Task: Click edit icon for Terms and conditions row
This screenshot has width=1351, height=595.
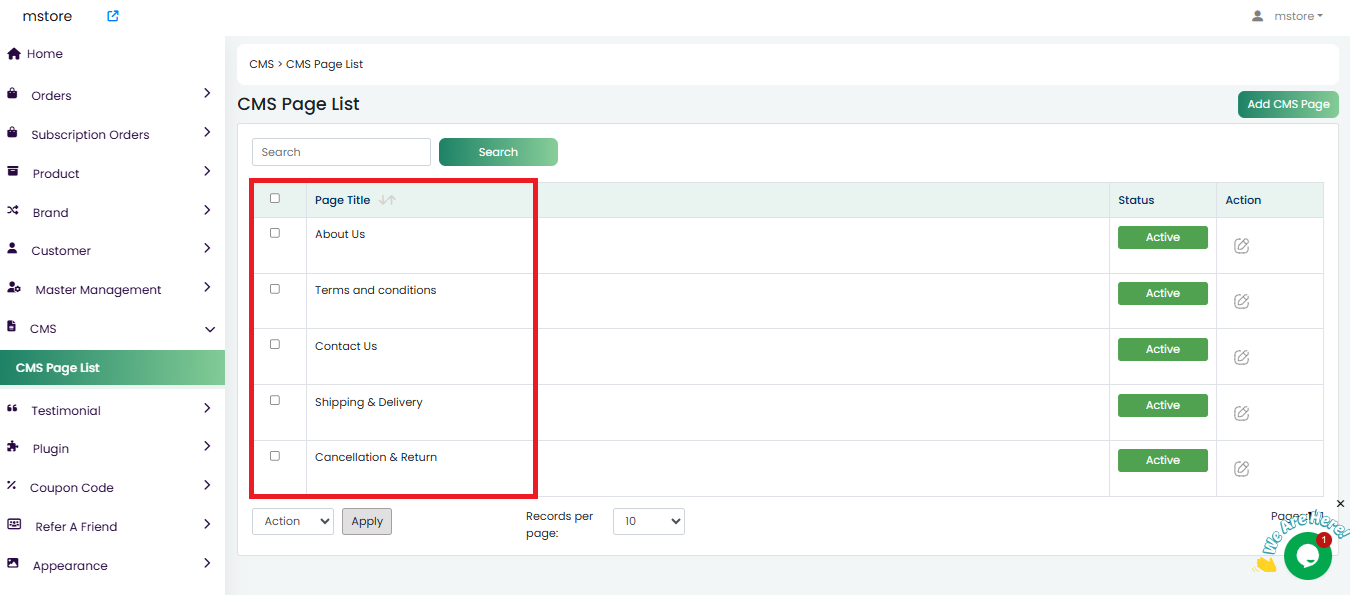Action: [1241, 301]
